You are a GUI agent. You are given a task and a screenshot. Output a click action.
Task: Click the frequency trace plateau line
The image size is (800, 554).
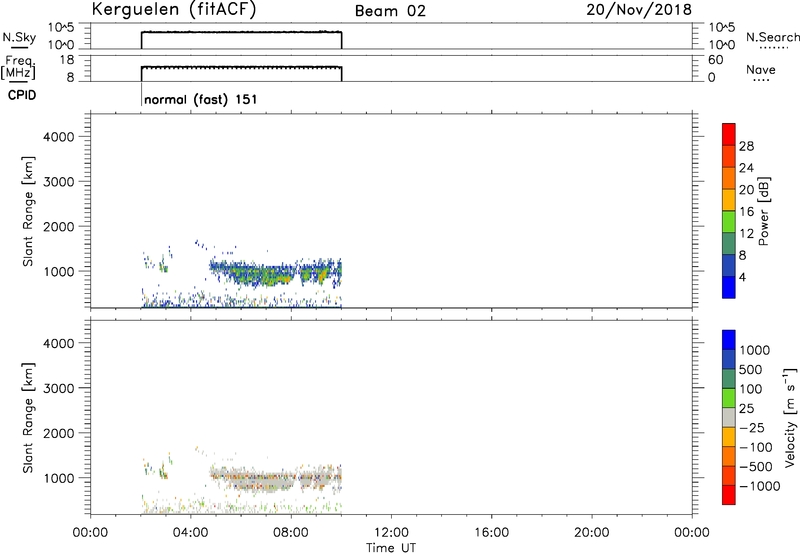point(241,67)
